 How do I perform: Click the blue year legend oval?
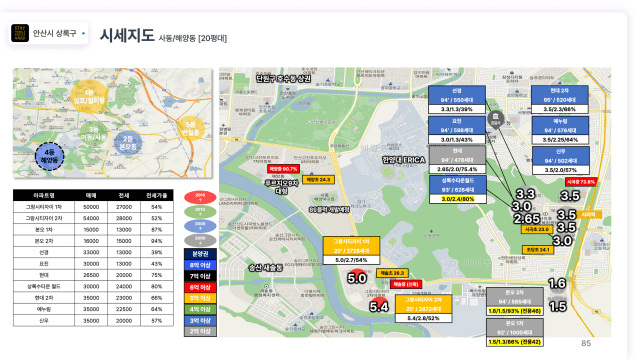pos(200,226)
